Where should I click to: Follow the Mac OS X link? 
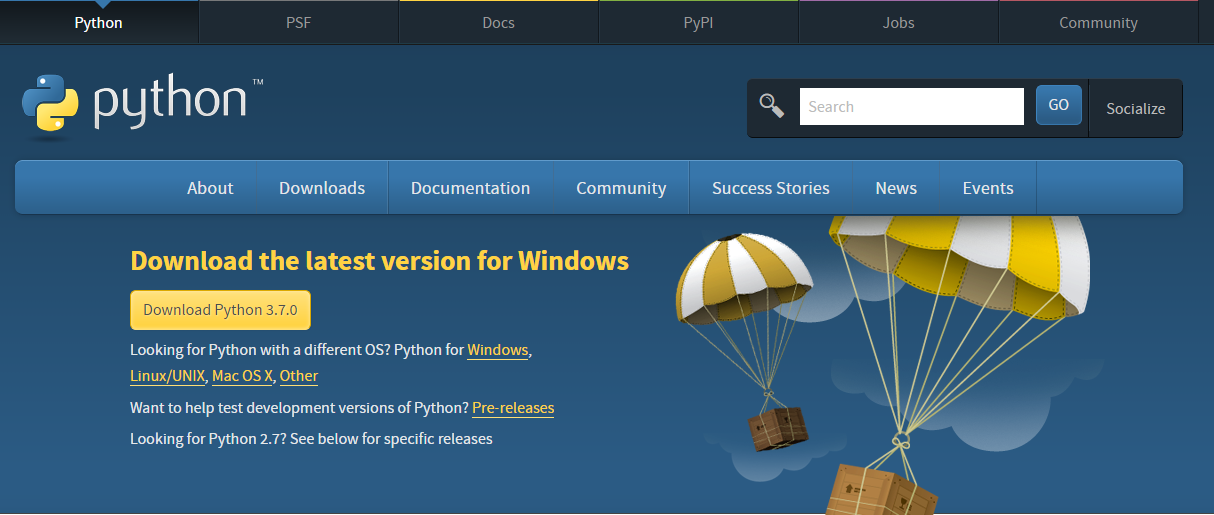[x=242, y=376]
